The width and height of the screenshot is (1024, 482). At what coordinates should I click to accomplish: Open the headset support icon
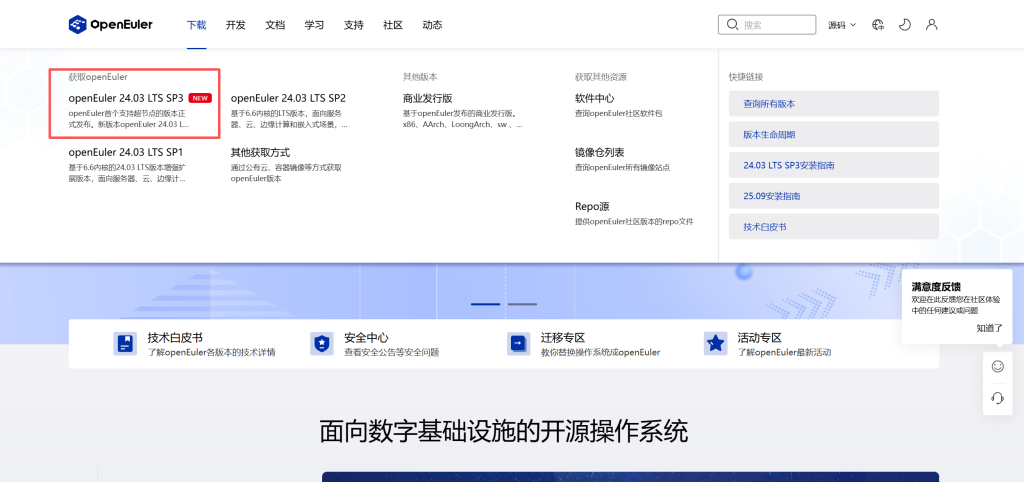pos(997,398)
